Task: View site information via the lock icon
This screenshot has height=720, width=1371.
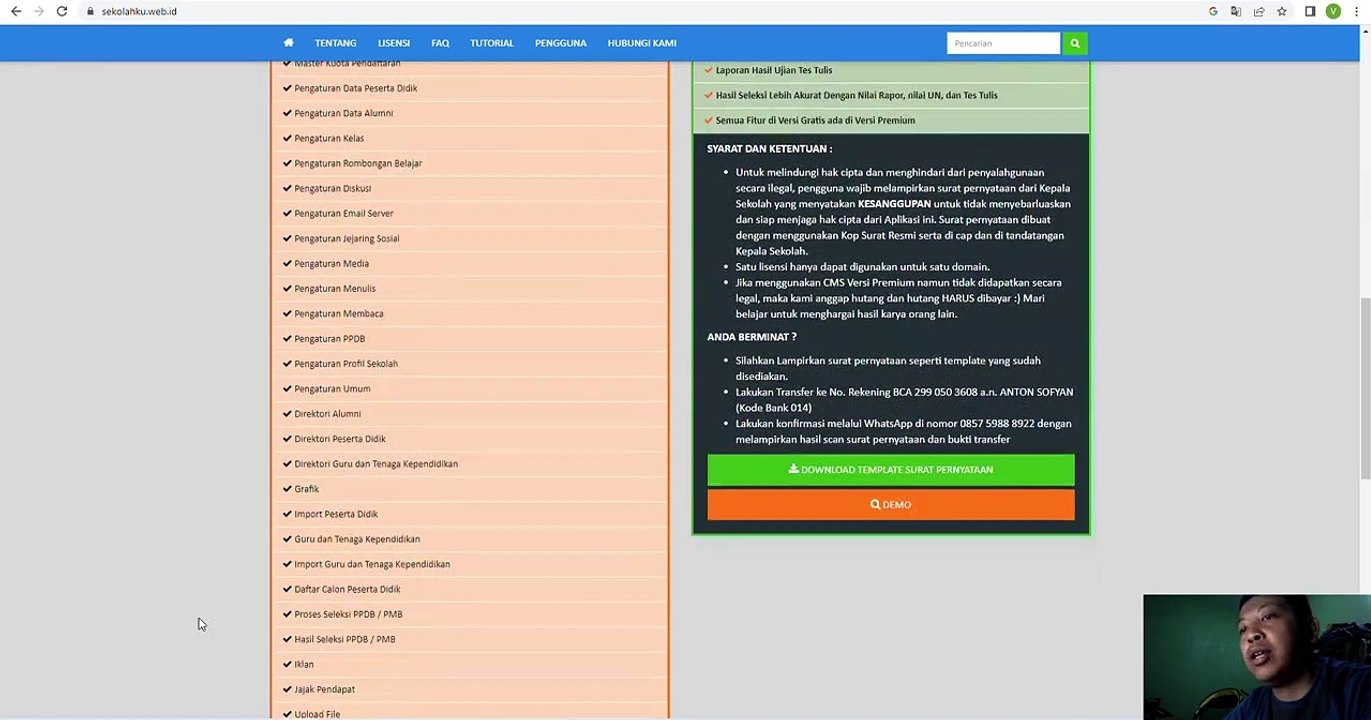Action: click(x=90, y=11)
